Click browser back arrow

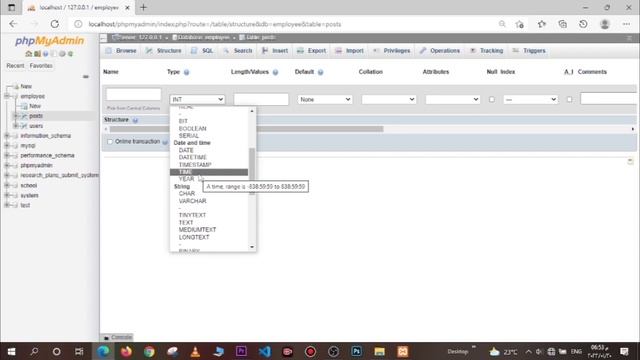pyautogui.click(x=13, y=24)
